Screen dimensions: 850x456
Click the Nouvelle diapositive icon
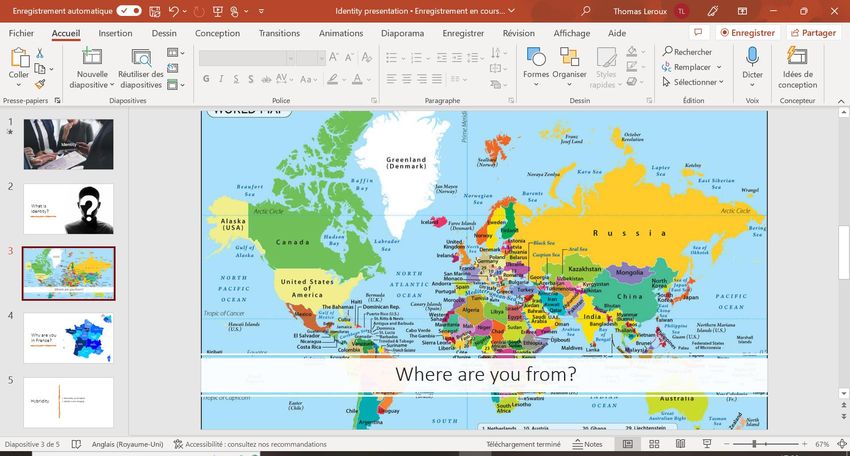click(x=92, y=57)
